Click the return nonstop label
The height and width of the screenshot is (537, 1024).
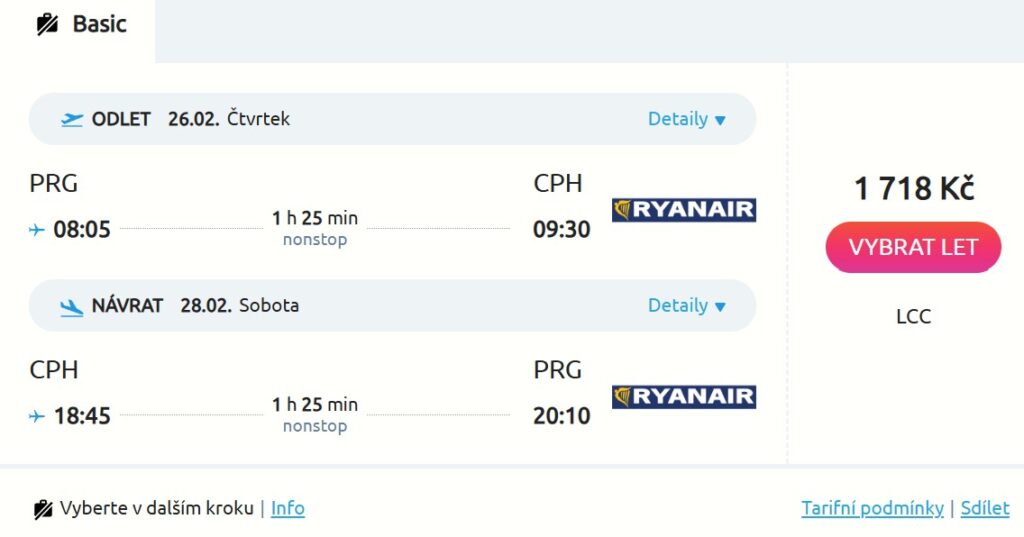(315, 427)
